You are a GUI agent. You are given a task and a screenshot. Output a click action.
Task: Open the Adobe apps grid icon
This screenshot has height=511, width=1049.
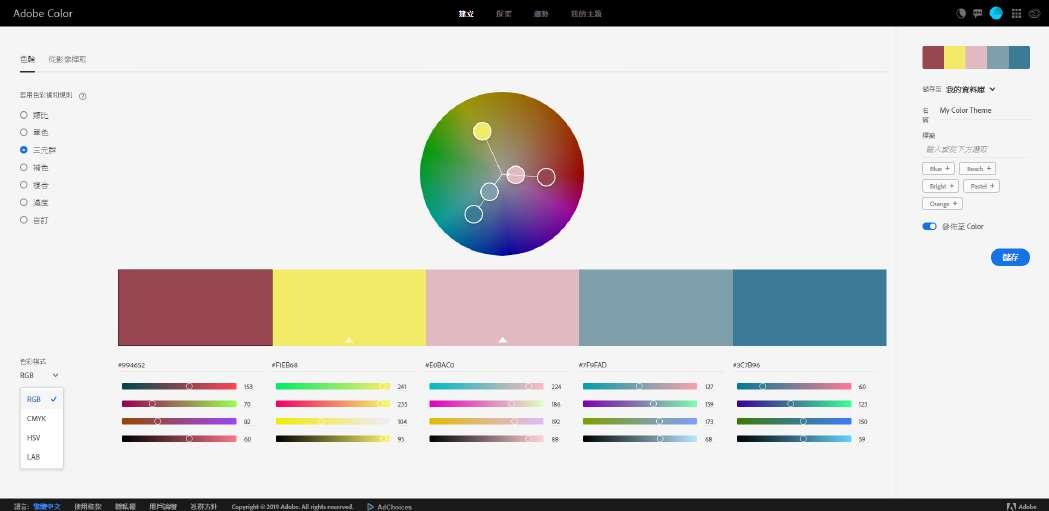click(1016, 13)
